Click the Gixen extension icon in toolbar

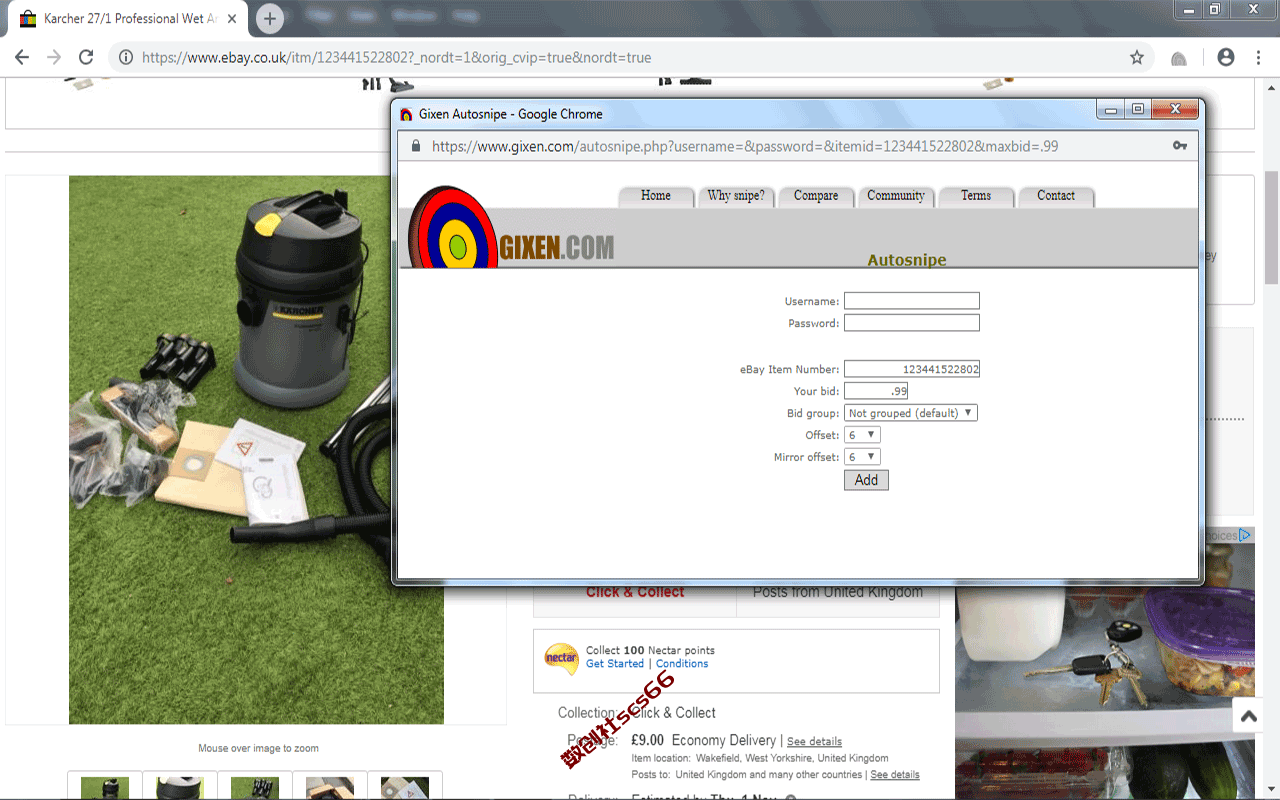(x=1179, y=59)
